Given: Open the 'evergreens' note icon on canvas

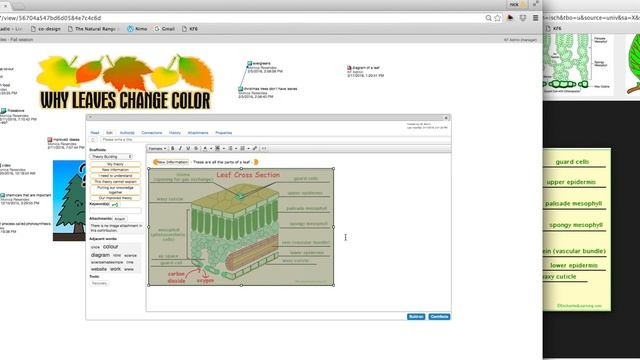Looking at the screenshot, I should pyautogui.click(x=249, y=64).
